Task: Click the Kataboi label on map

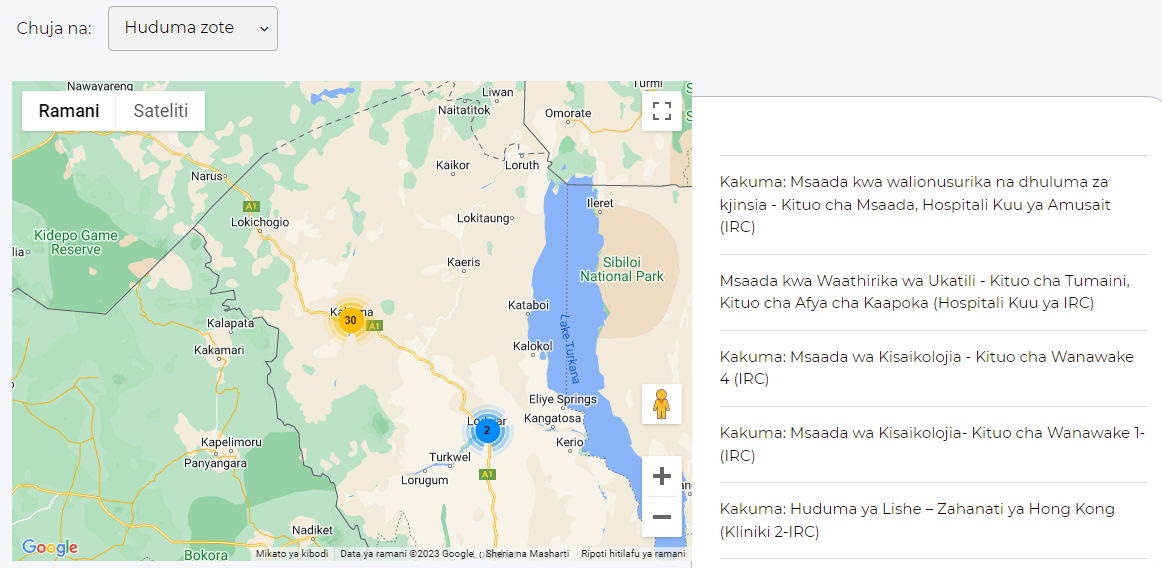Action: [x=528, y=305]
